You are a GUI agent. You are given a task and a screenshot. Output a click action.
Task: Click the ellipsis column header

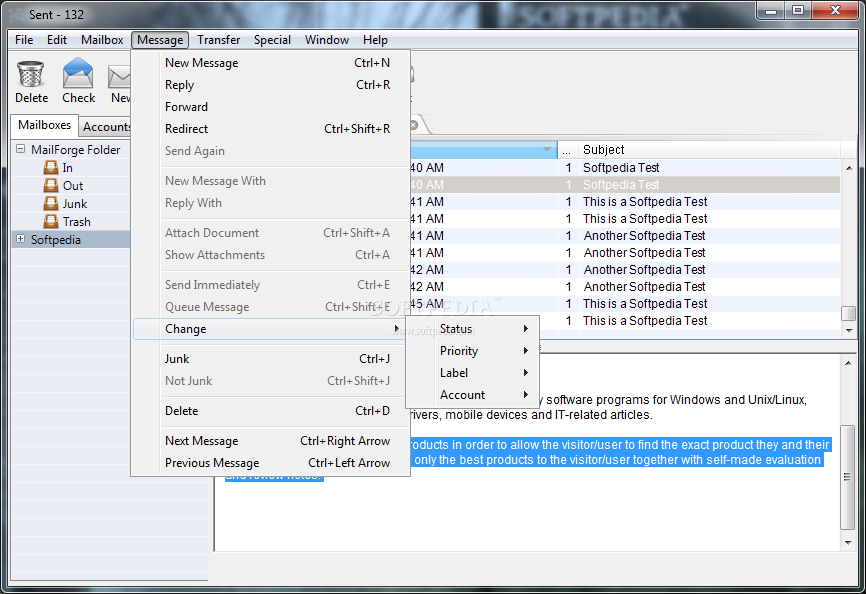point(567,150)
